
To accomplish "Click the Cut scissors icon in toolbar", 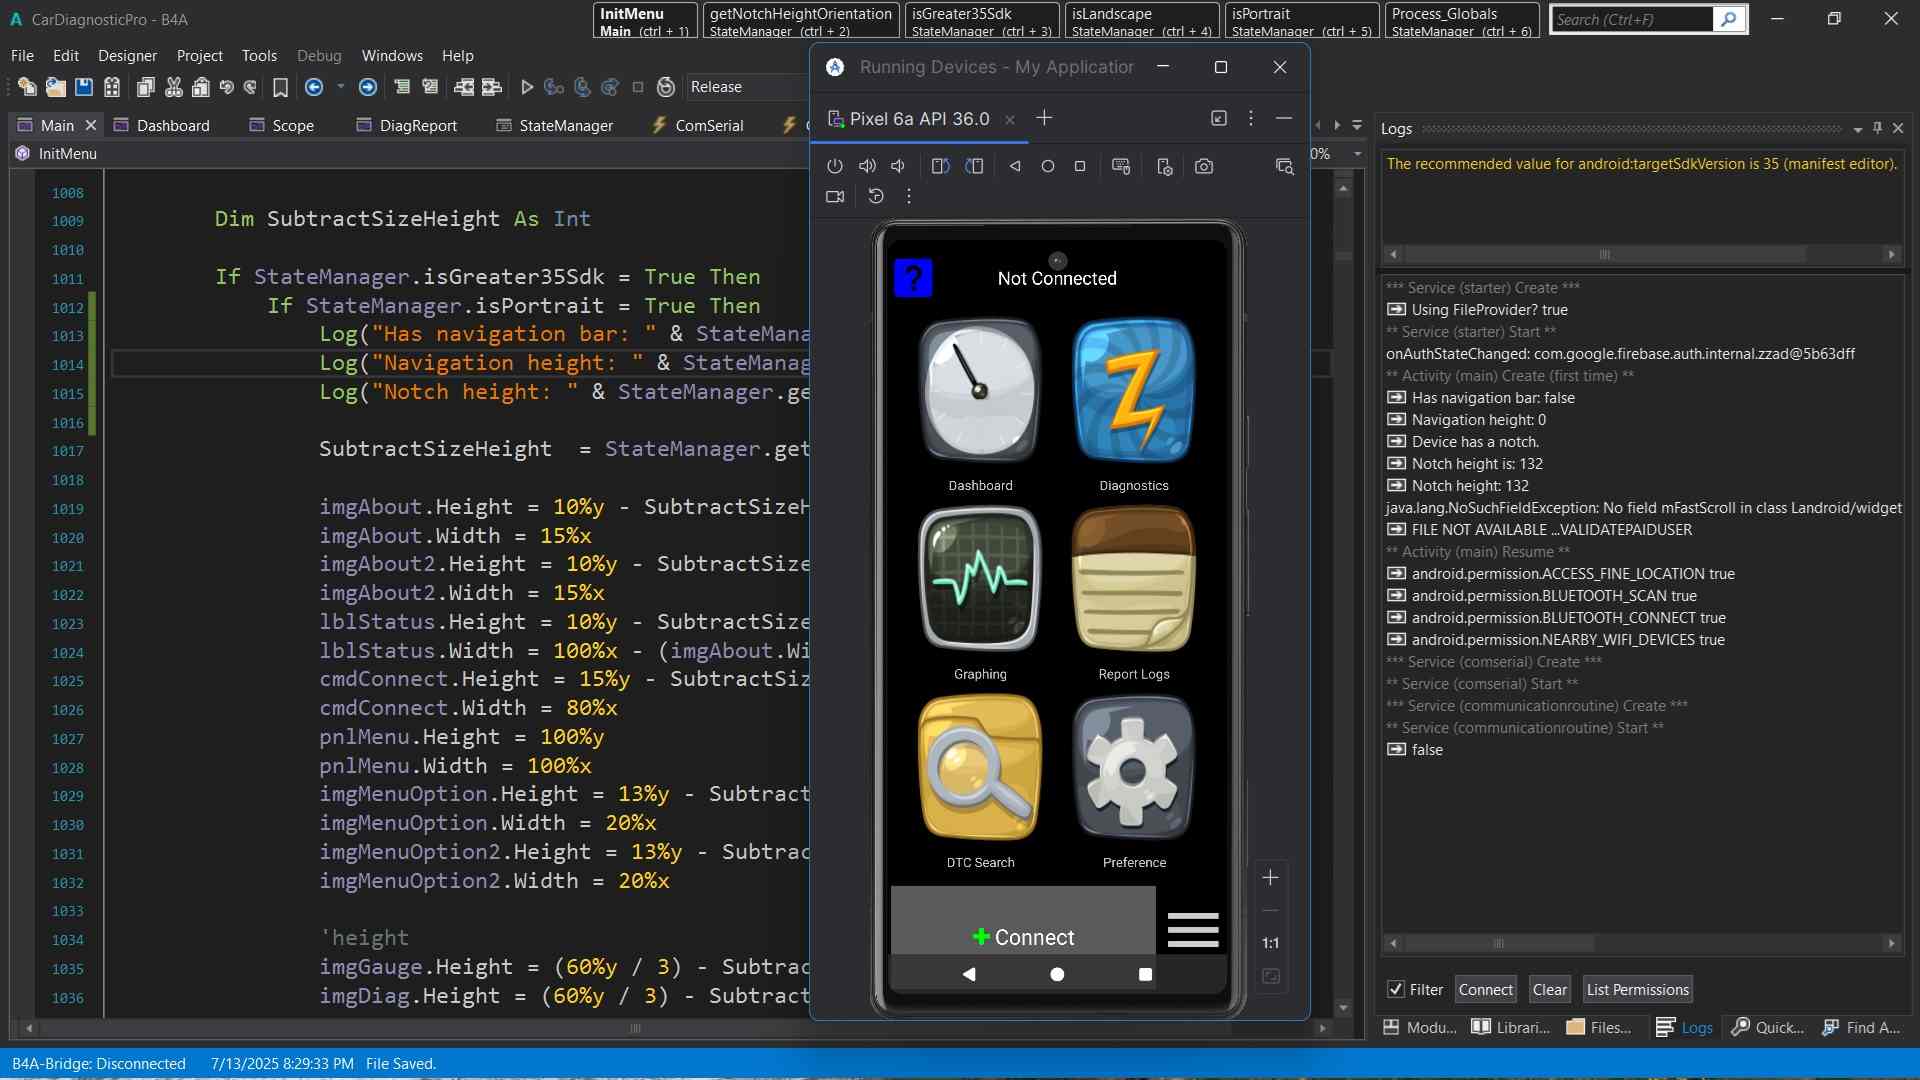I will click(174, 88).
